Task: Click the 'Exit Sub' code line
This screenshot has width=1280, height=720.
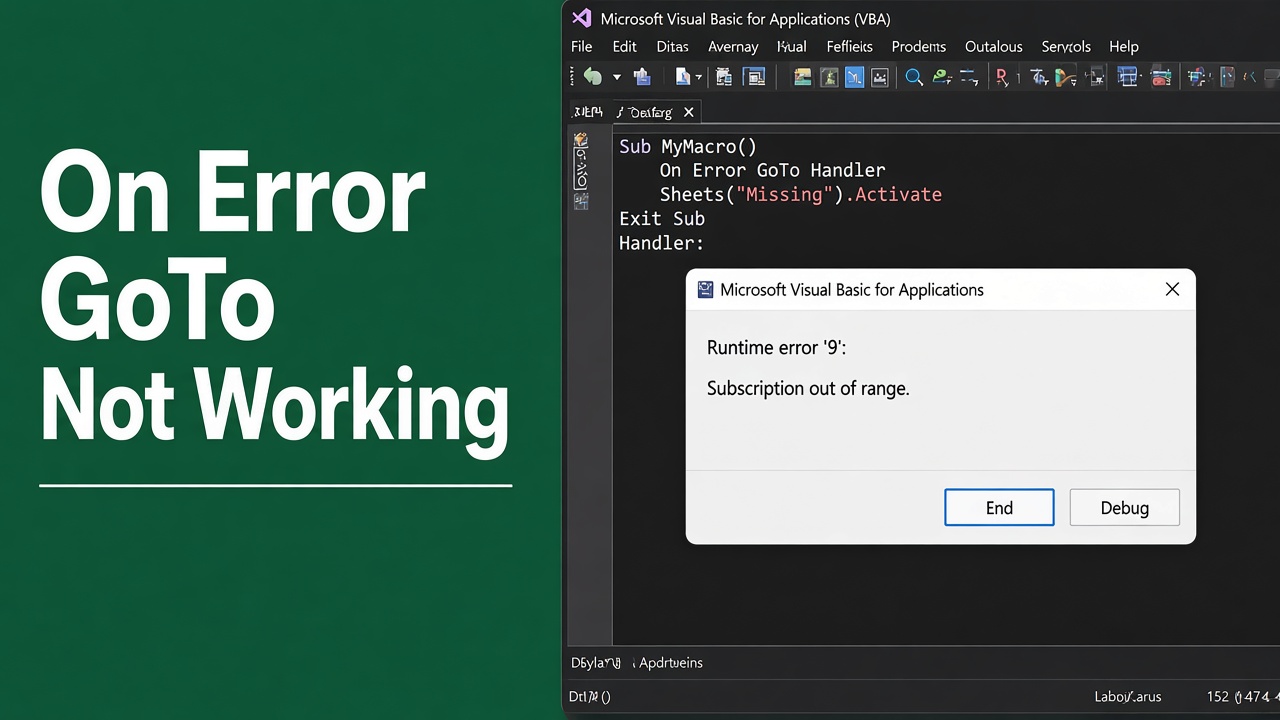Action: click(x=662, y=218)
